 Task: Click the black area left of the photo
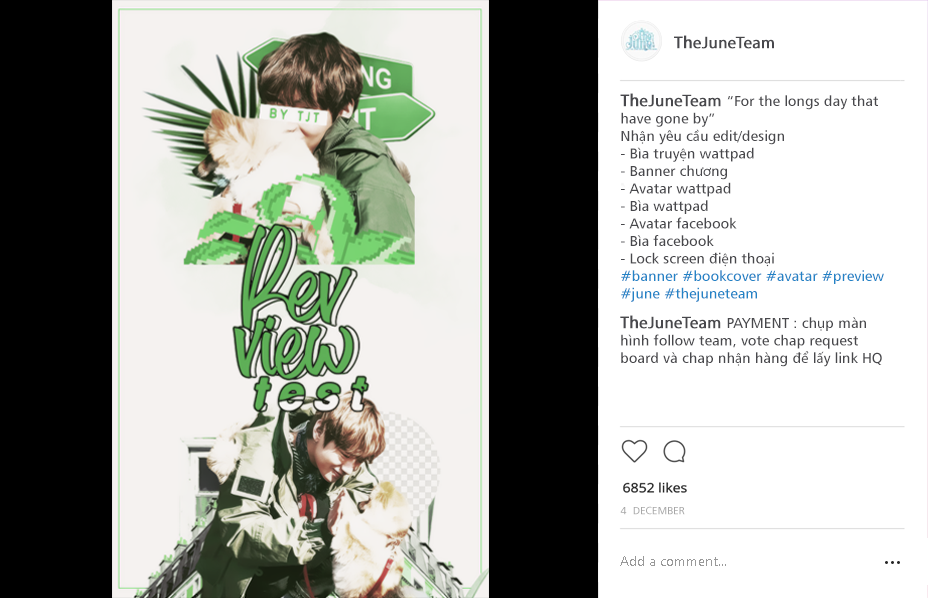tap(56, 299)
